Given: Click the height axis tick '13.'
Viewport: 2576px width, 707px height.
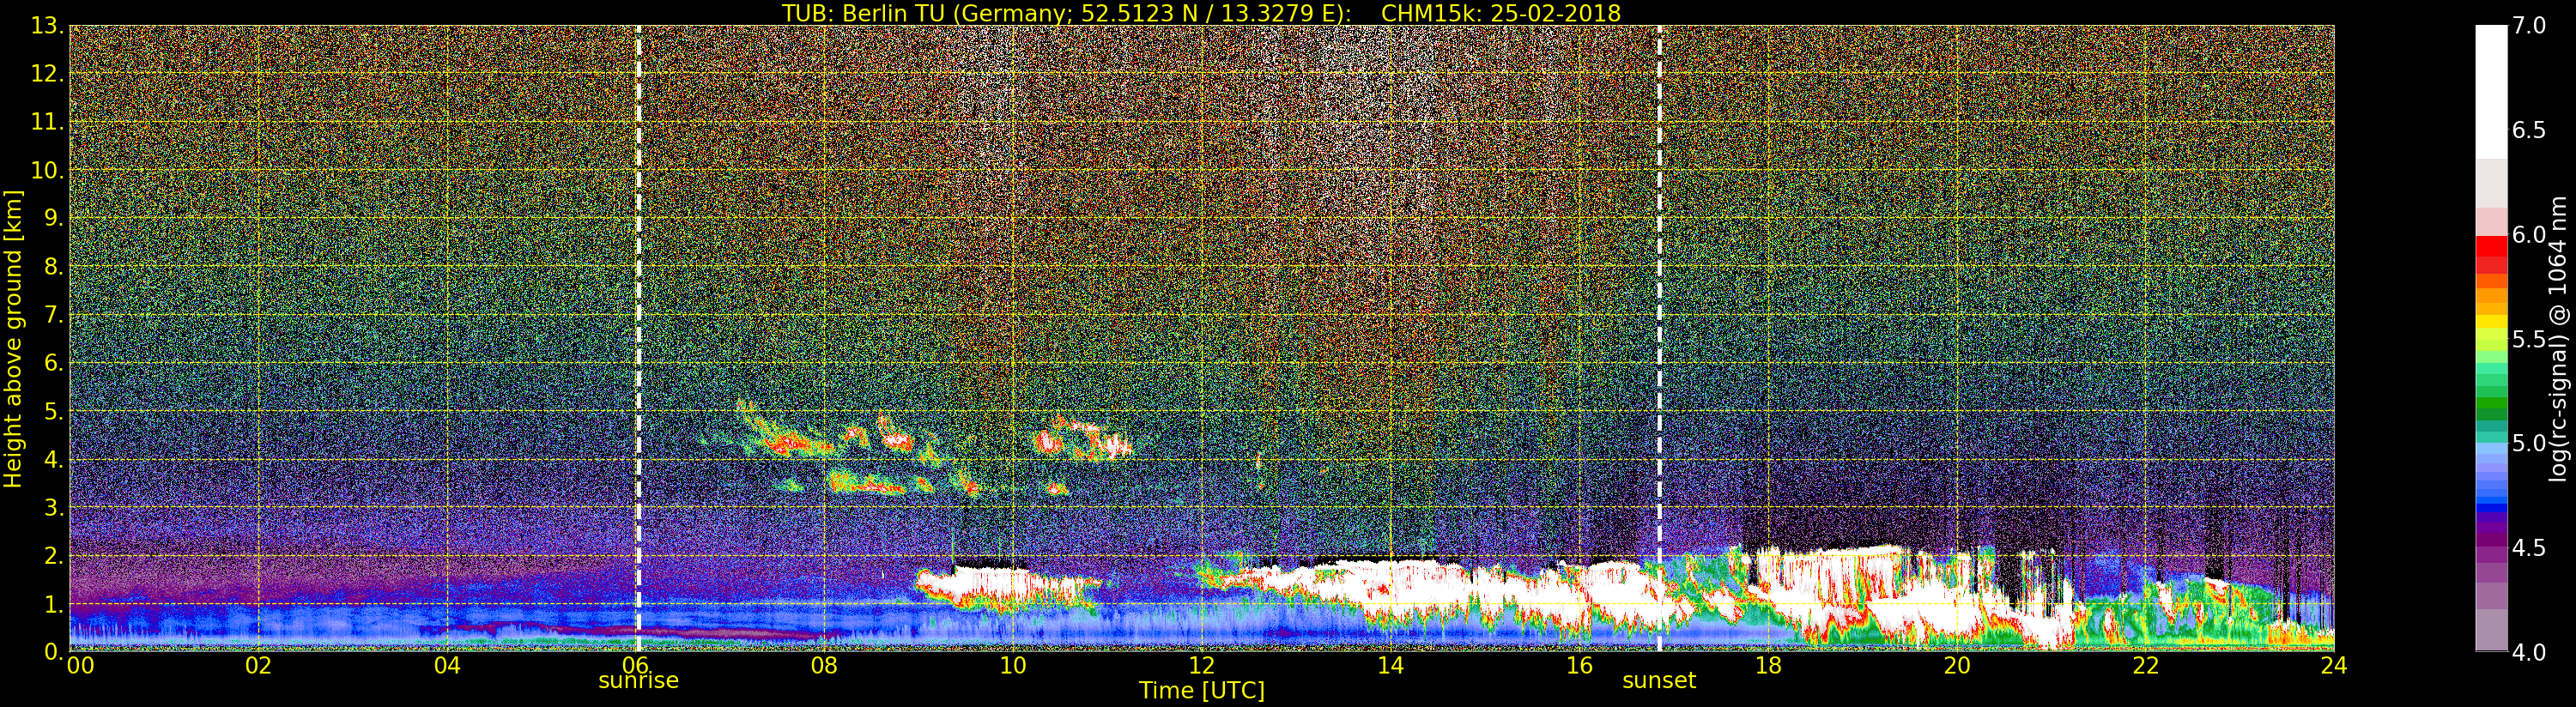Looking at the screenshot, I should pos(47,26).
